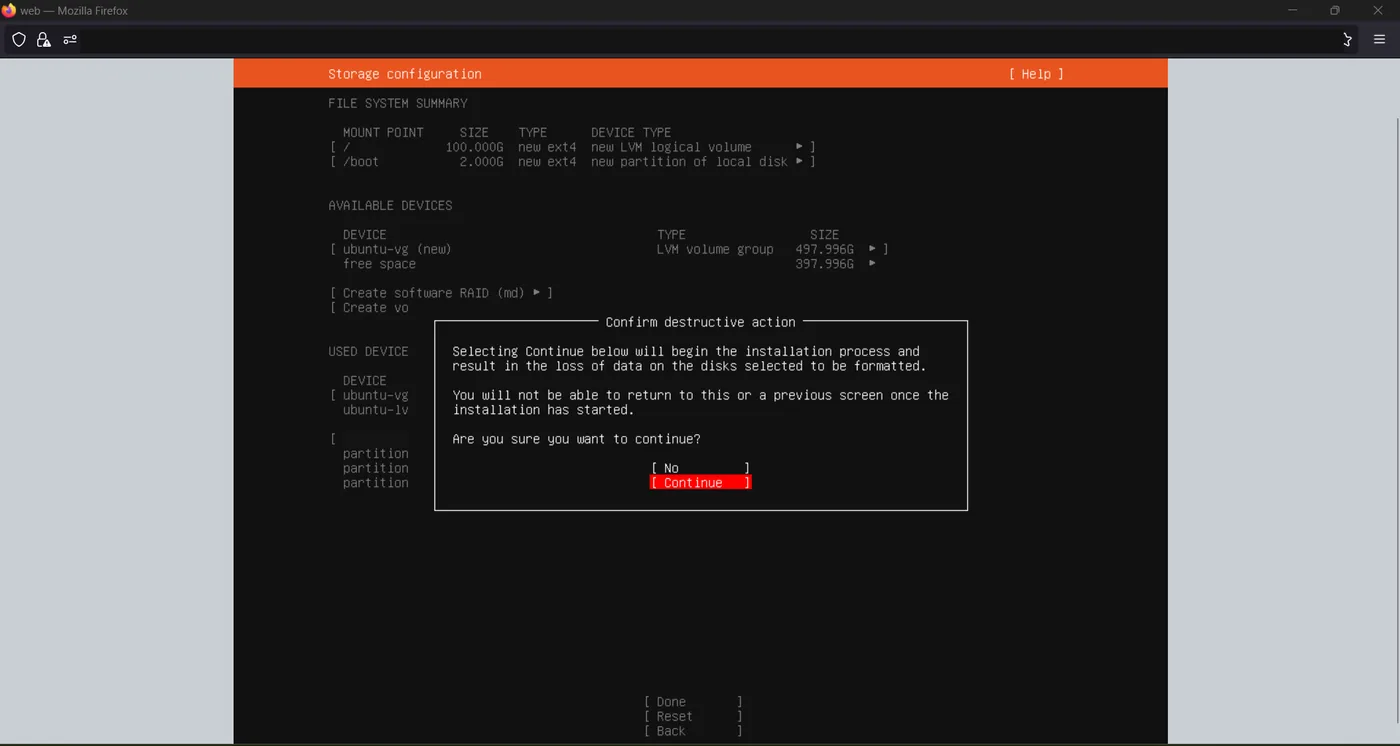
Task: Close the Firefox window
Action: [x=1378, y=10]
